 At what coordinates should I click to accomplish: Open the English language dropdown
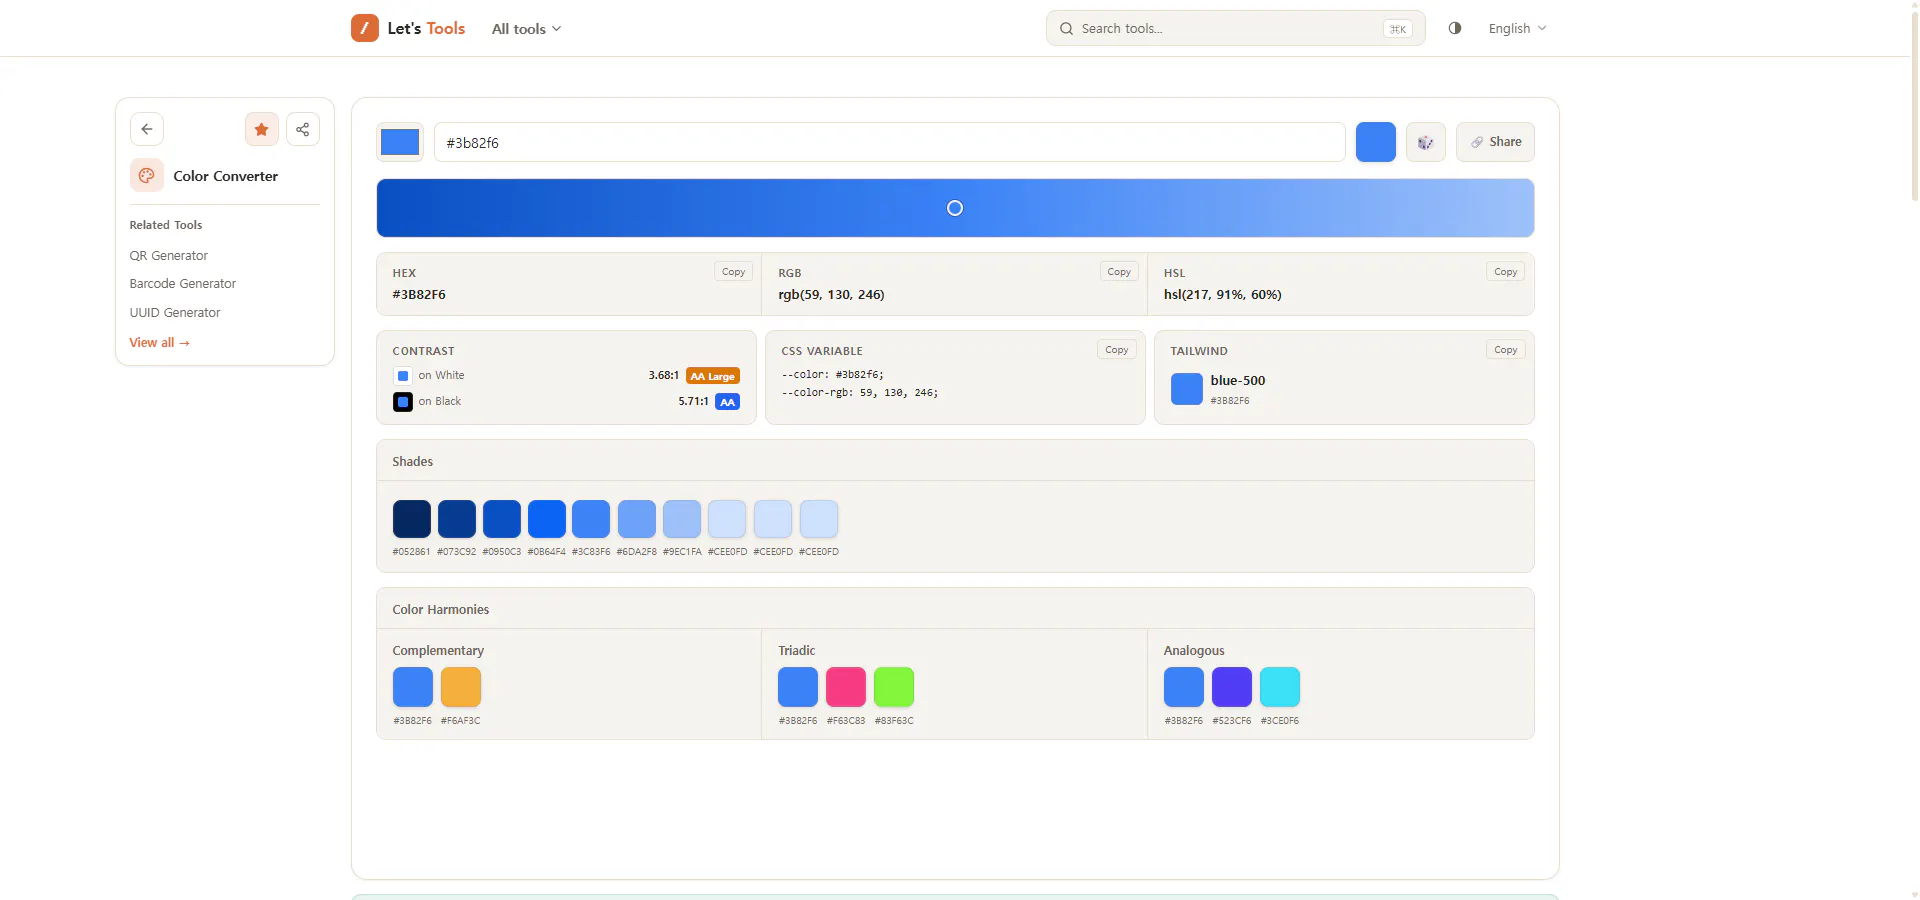1517,28
